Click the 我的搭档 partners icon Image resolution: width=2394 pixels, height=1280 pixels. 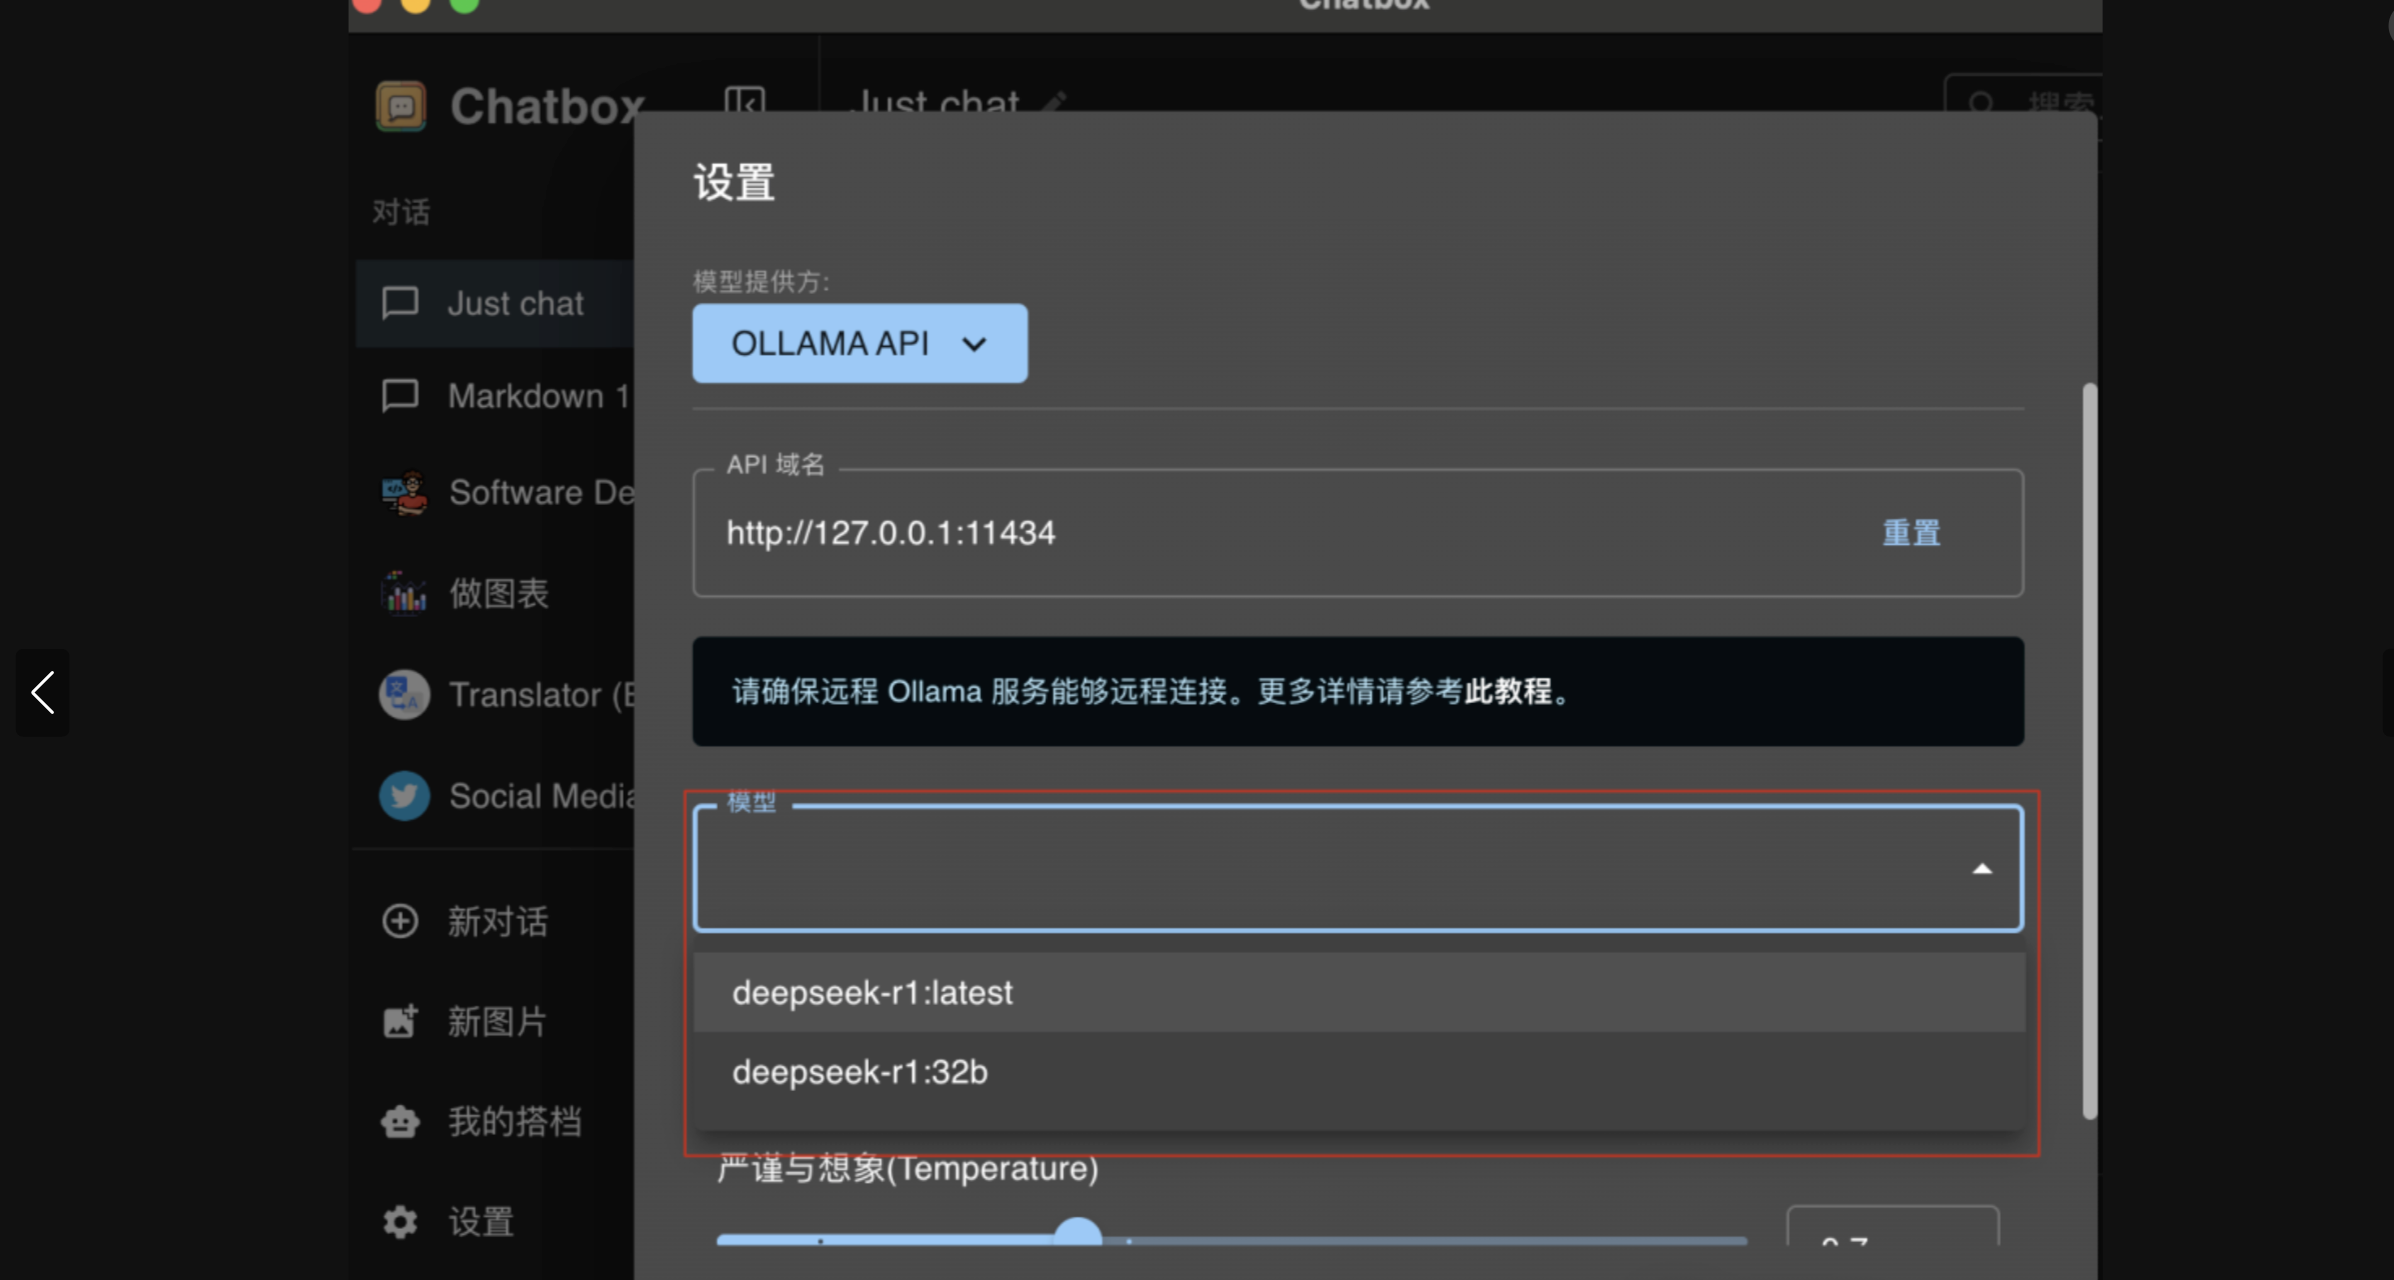pyautogui.click(x=399, y=1121)
